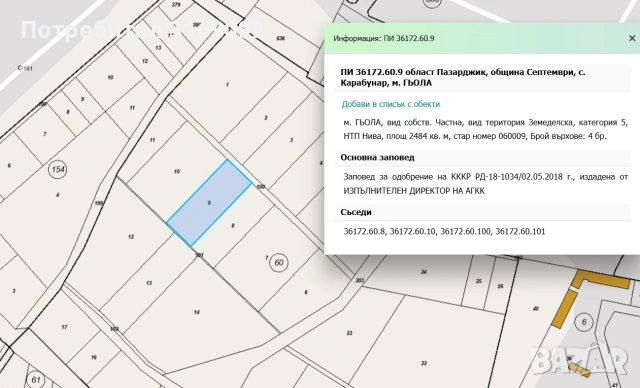Select the blue highlighted parcel 9

pyautogui.click(x=209, y=203)
